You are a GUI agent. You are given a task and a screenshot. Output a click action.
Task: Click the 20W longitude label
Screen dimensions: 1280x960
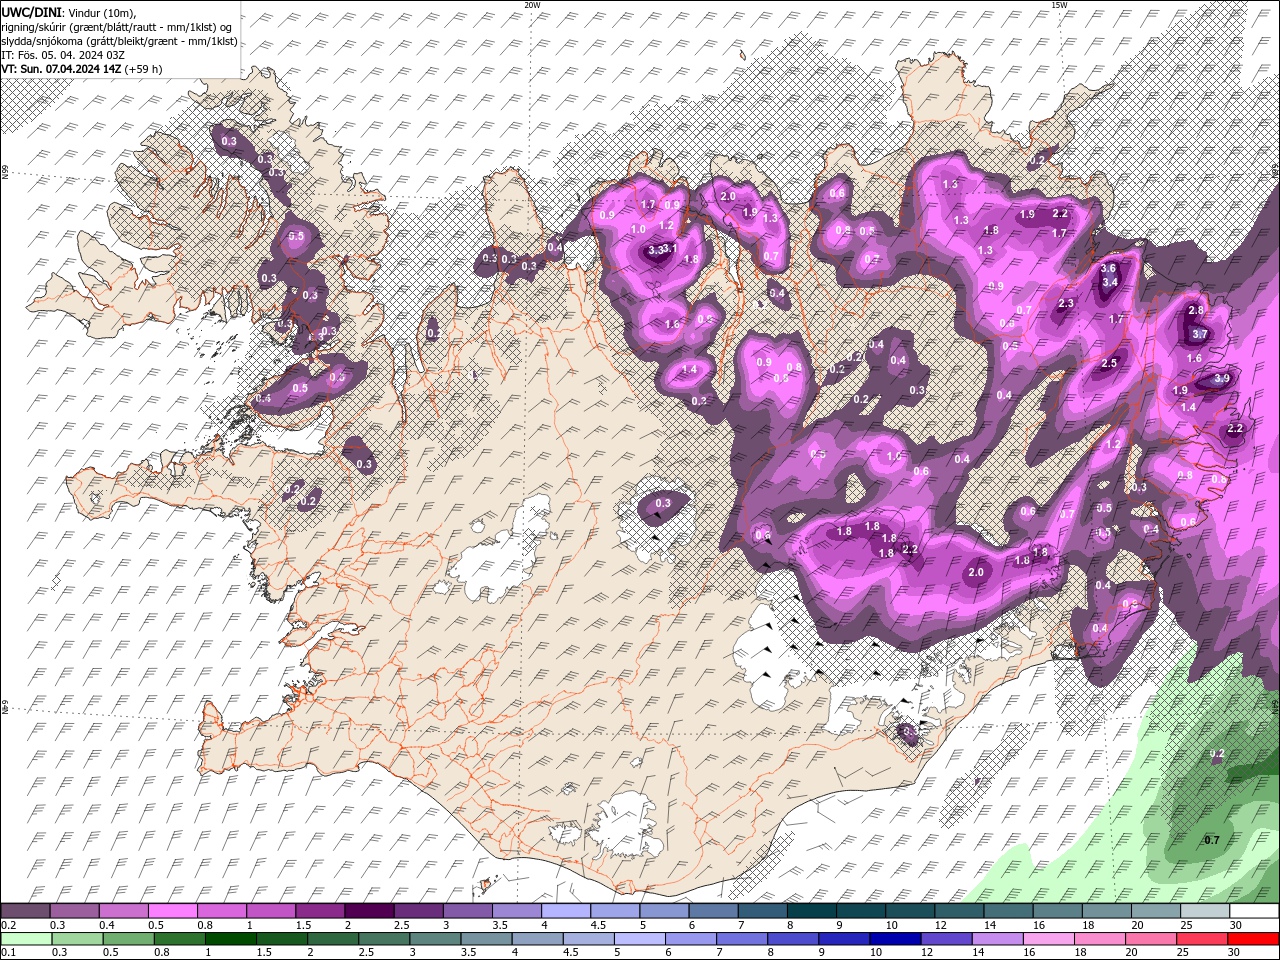(532, 5)
